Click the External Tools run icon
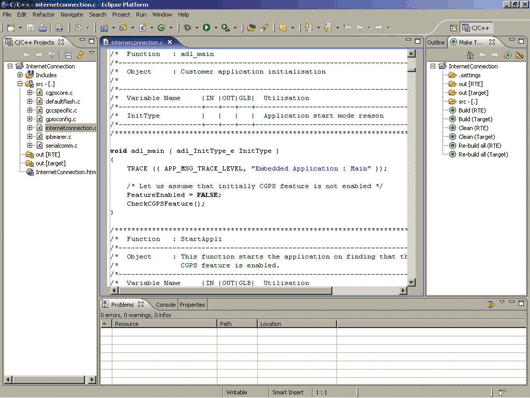This screenshot has height=398, width=530. pos(225,28)
